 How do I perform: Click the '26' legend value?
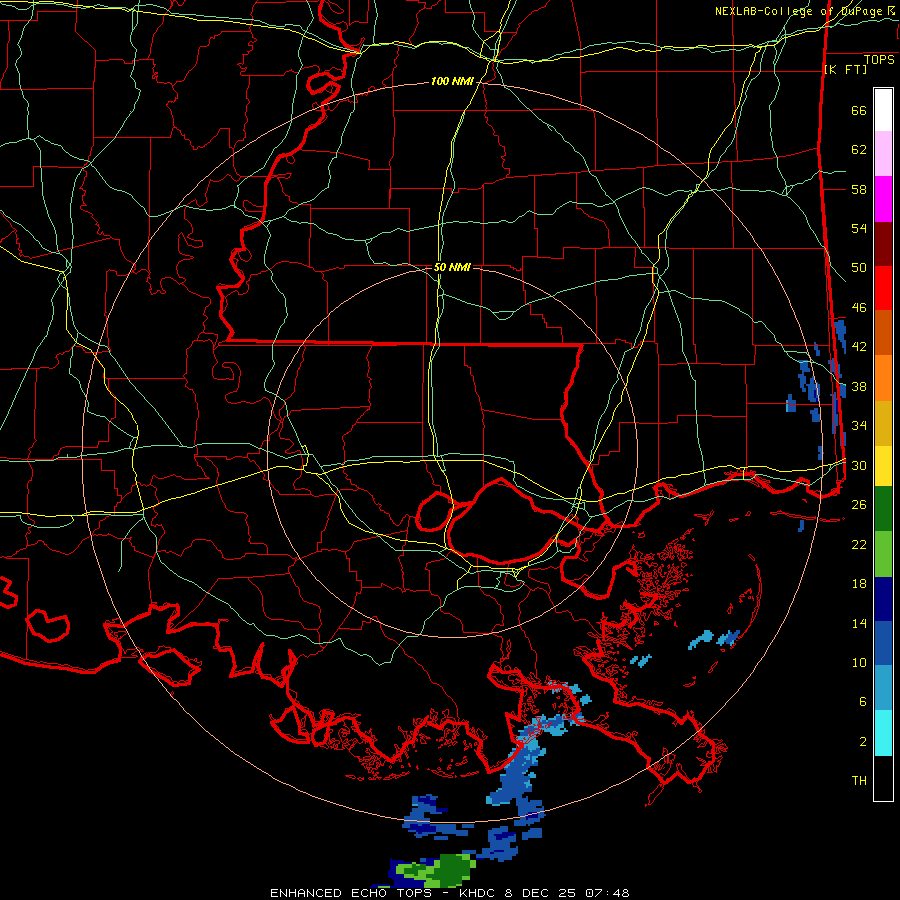[x=859, y=505]
